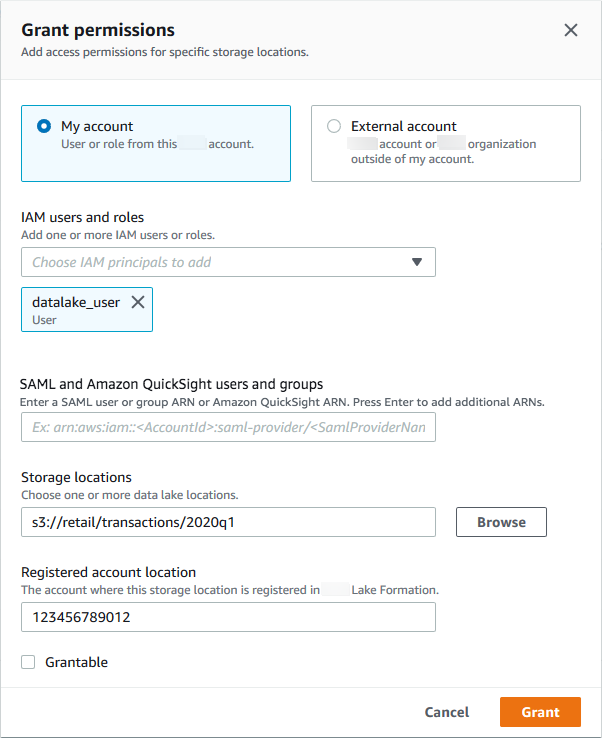Select the datalake_user User chip
602x738 pixels.
(75, 310)
